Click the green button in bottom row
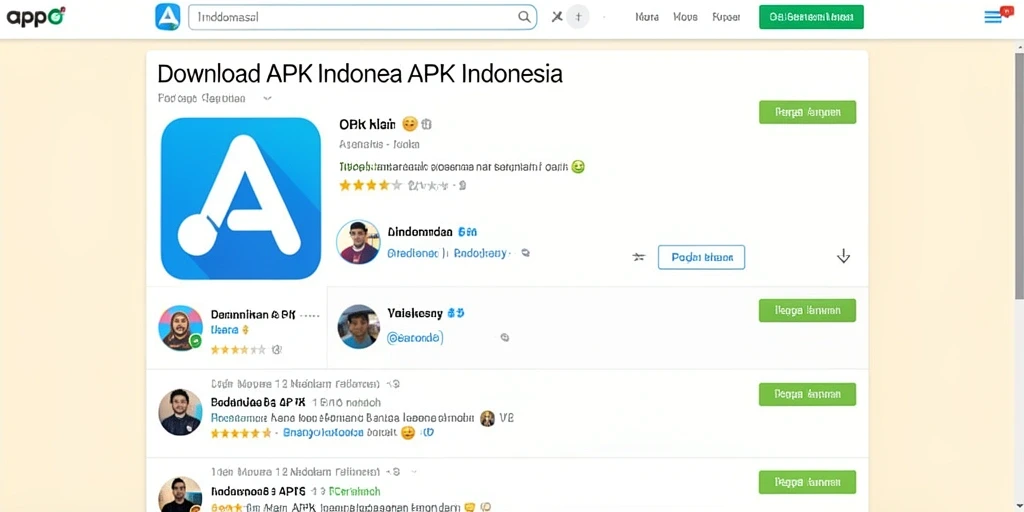 click(807, 482)
